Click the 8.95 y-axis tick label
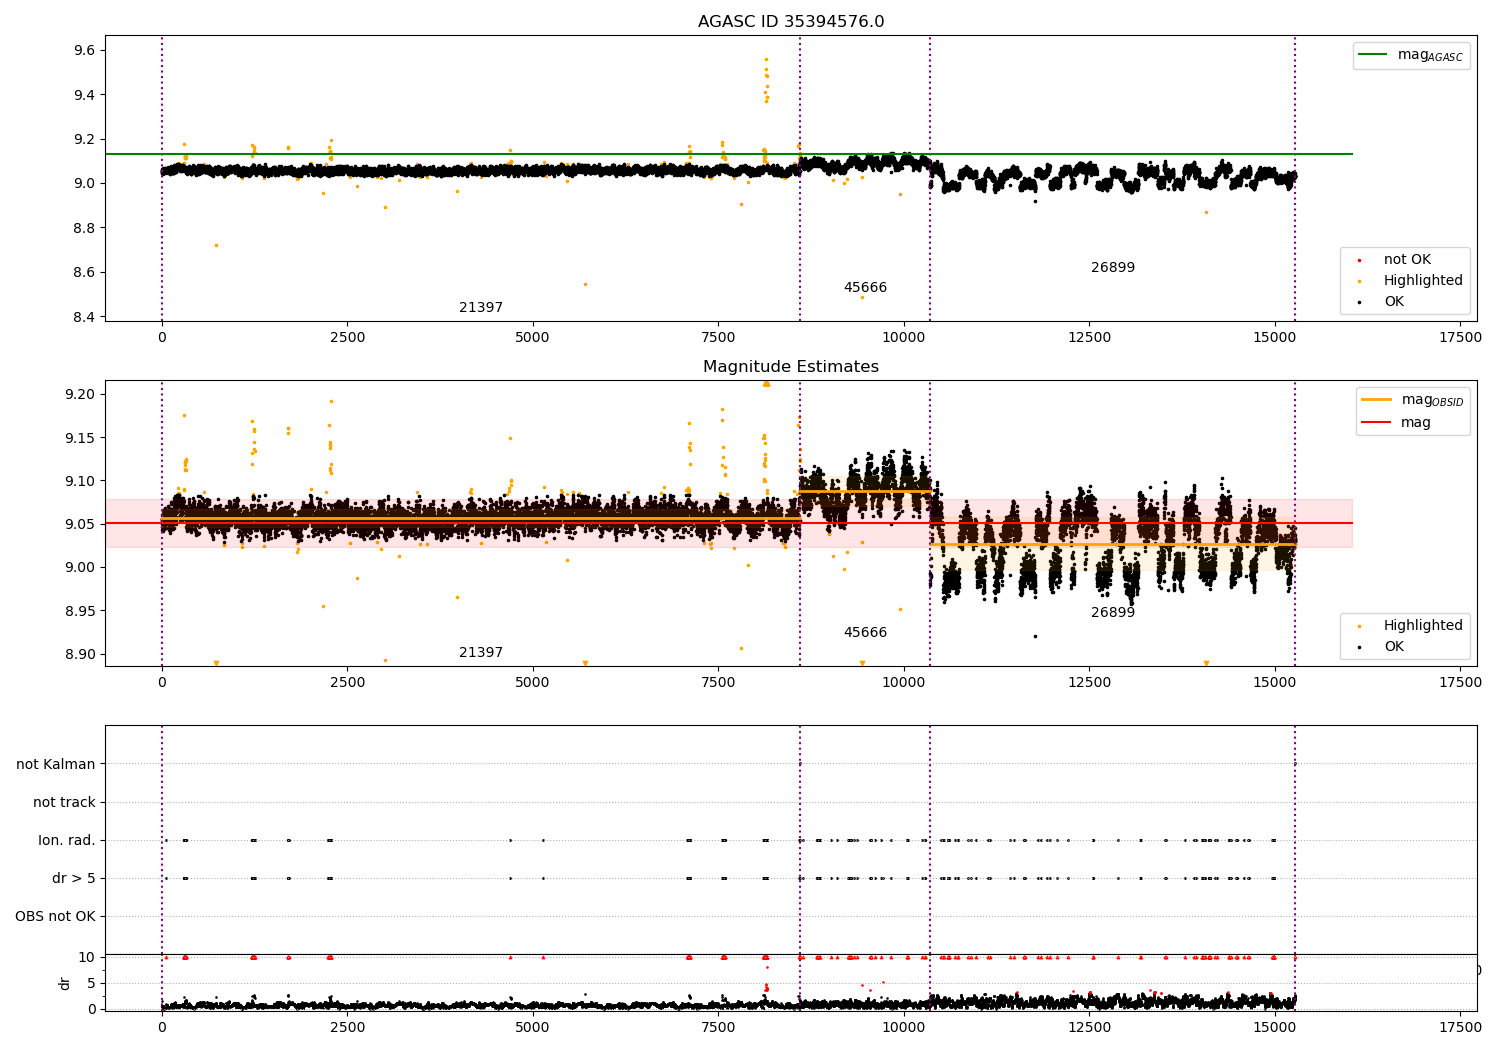The height and width of the screenshot is (1050, 1500). click(x=80, y=611)
